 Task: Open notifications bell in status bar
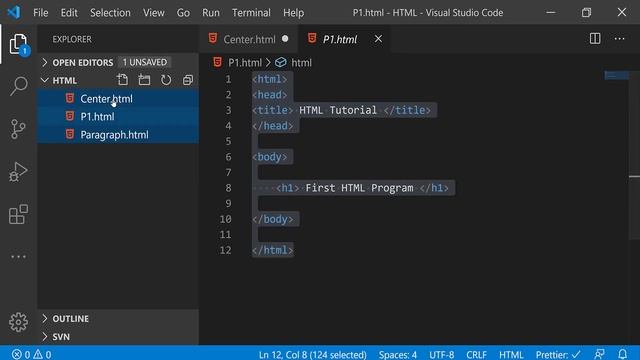point(622,354)
